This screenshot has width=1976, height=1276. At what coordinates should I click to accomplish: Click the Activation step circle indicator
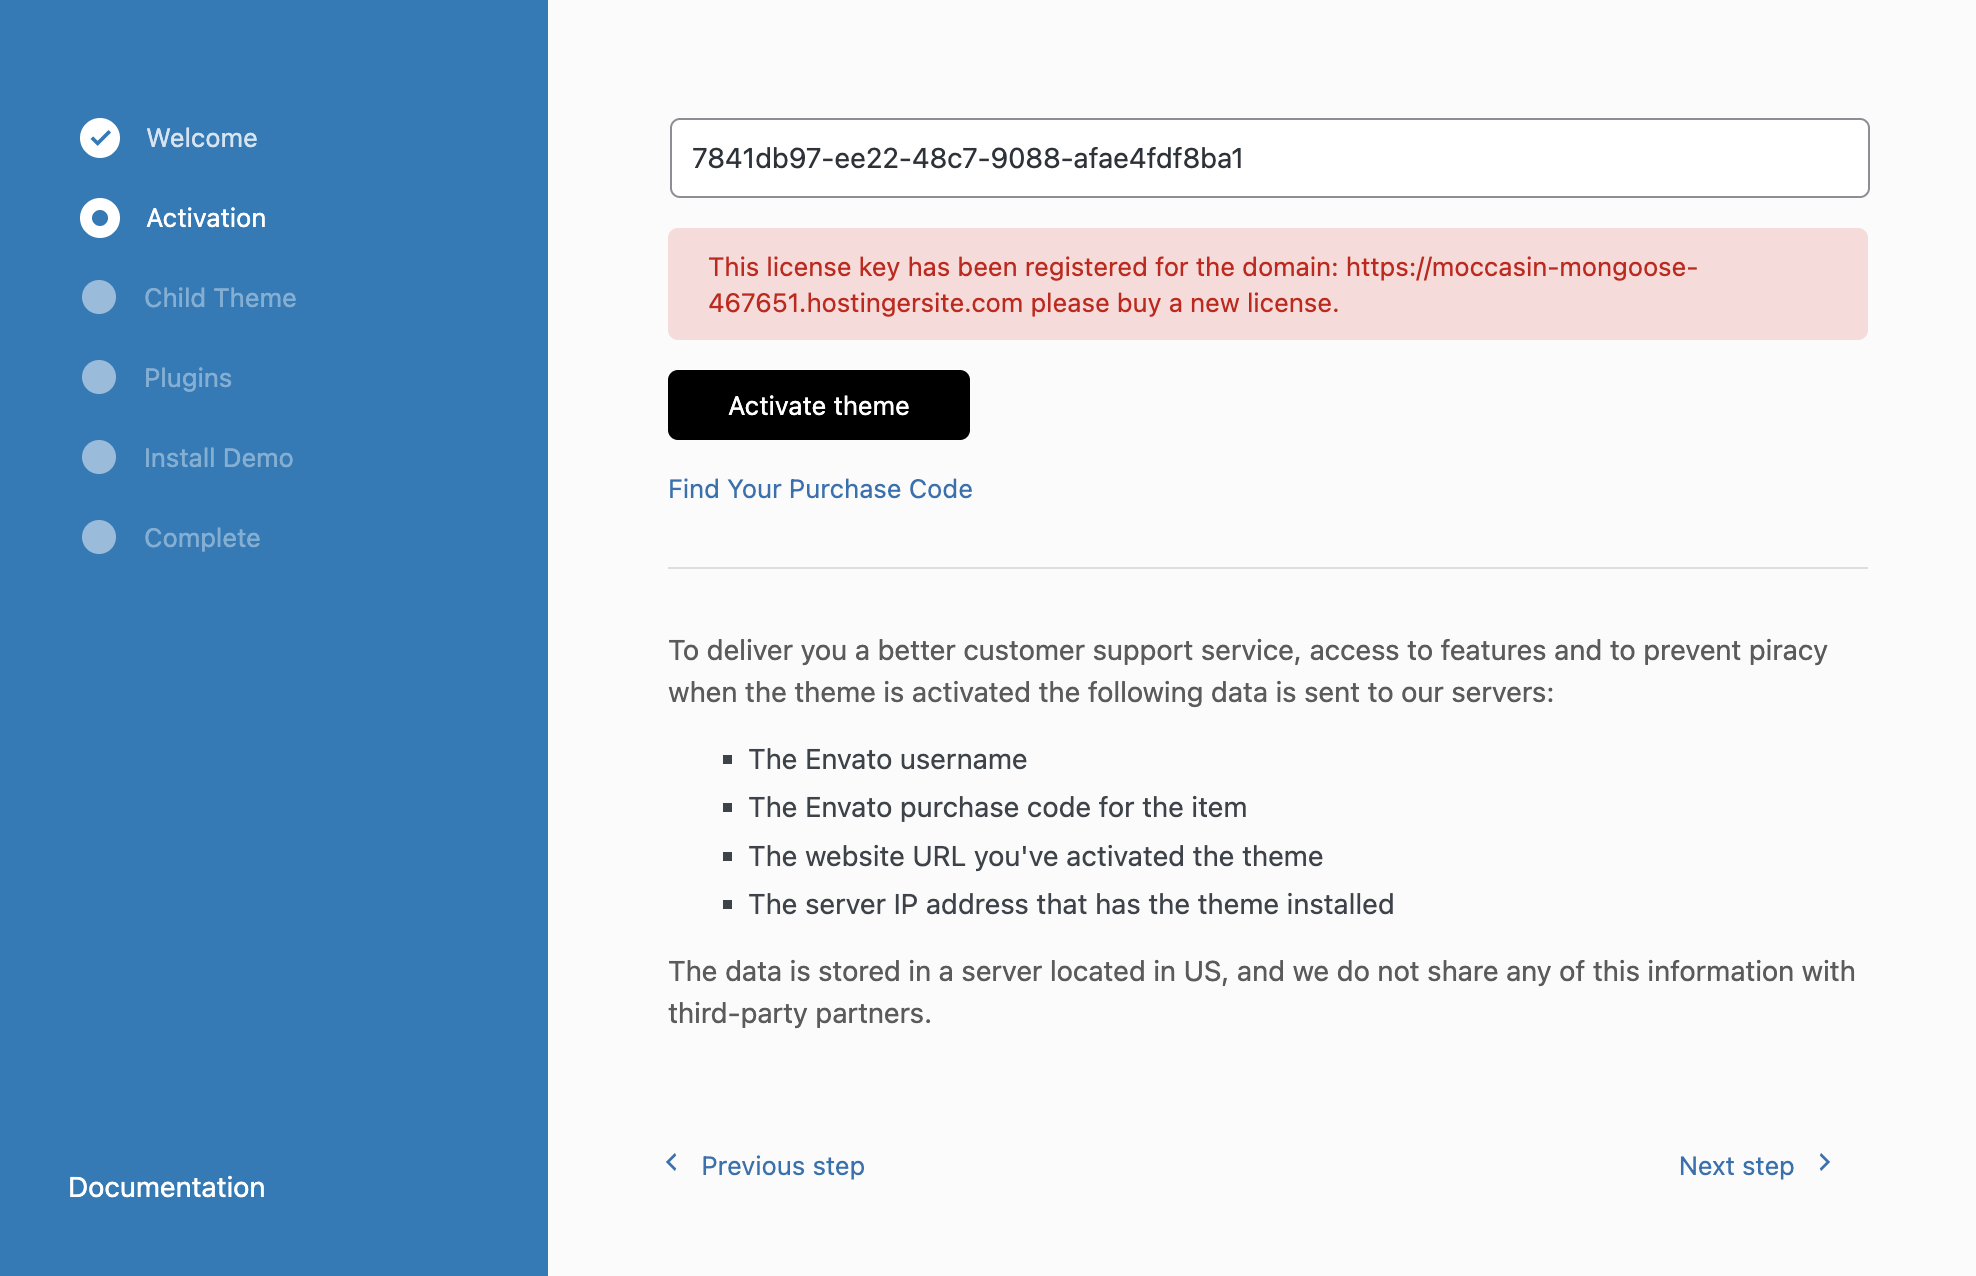tap(100, 218)
